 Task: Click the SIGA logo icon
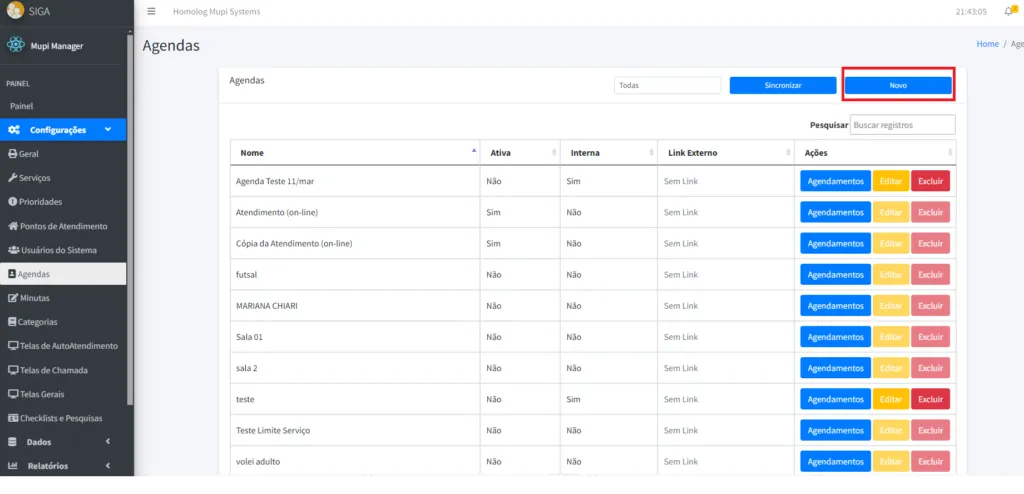(x=14, y=12)
